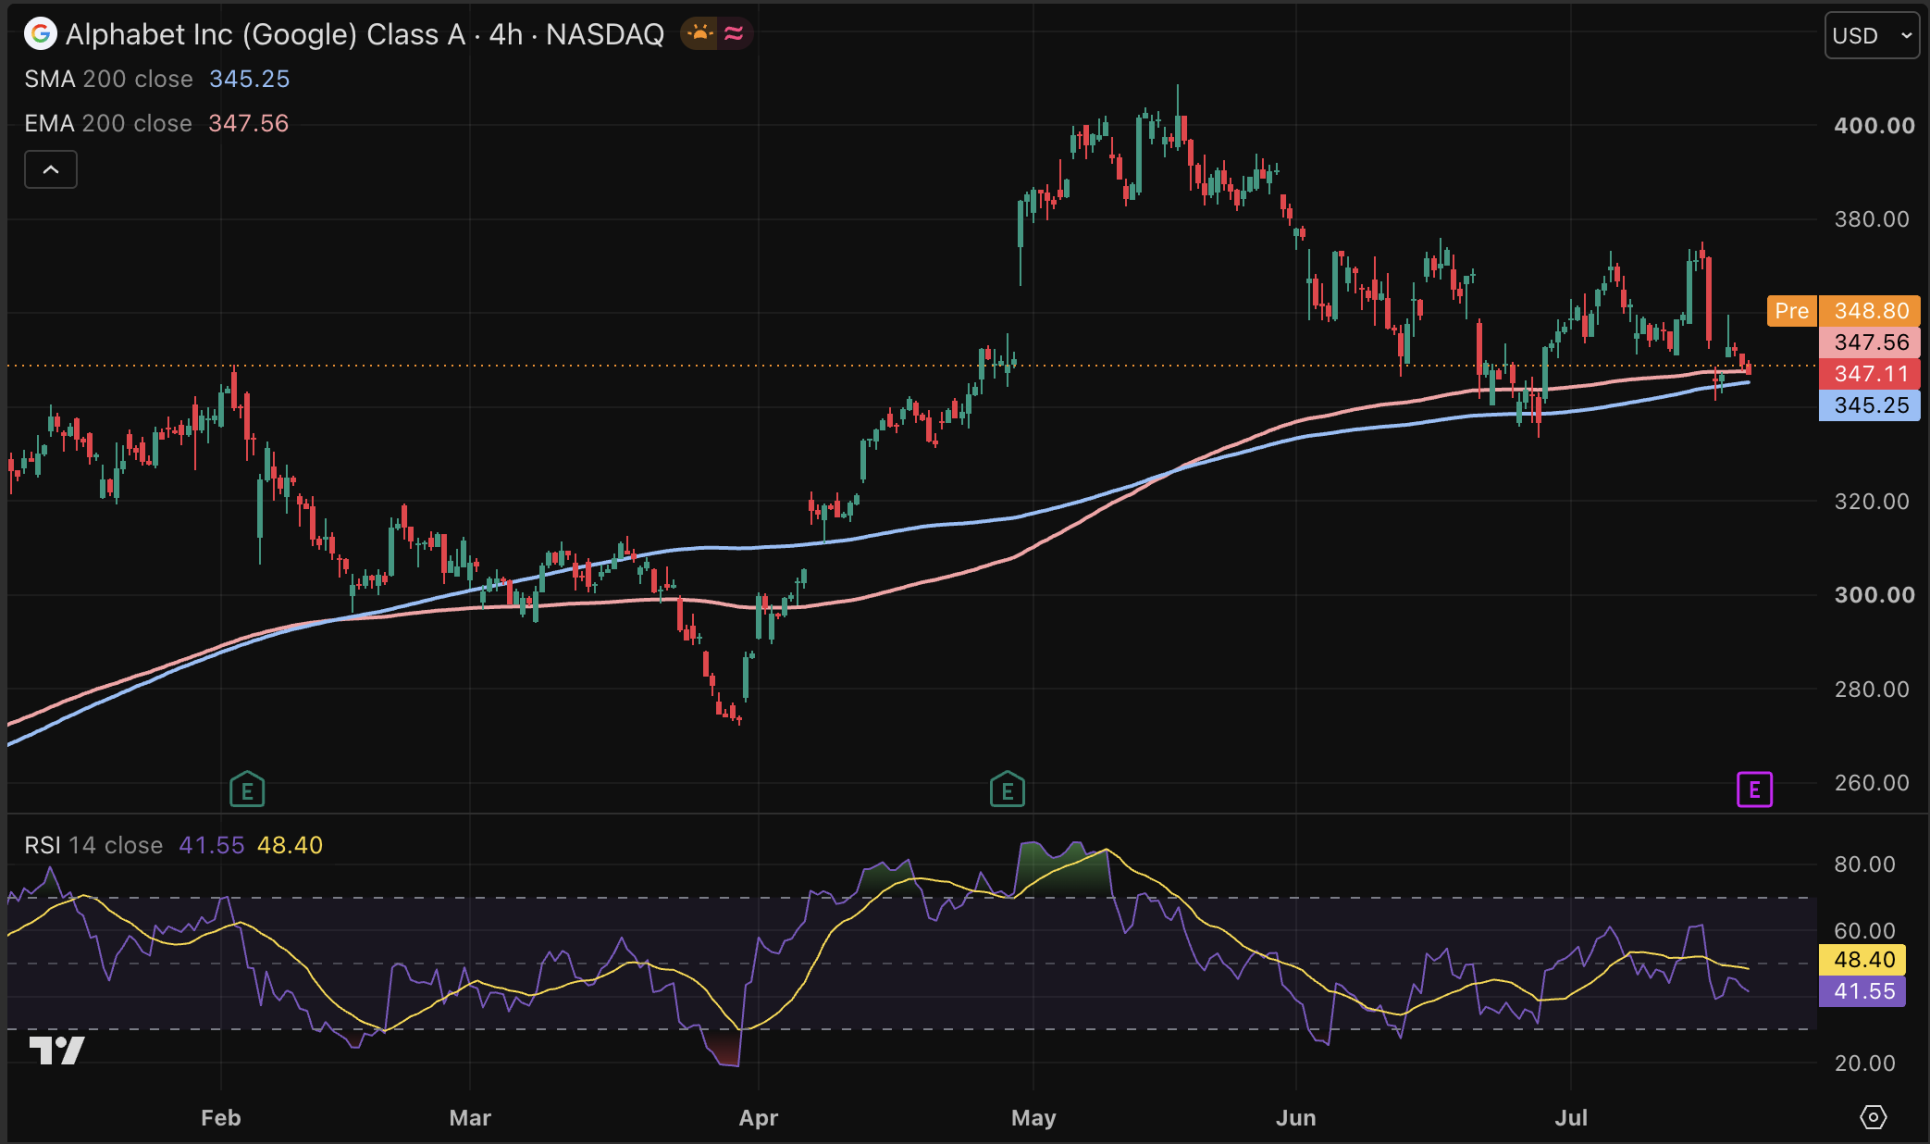This screenshot has width=1930, height=1144.
Task: Click the late-April earnings E marker
Action: pyautogui.click(x=1007, y=790)
